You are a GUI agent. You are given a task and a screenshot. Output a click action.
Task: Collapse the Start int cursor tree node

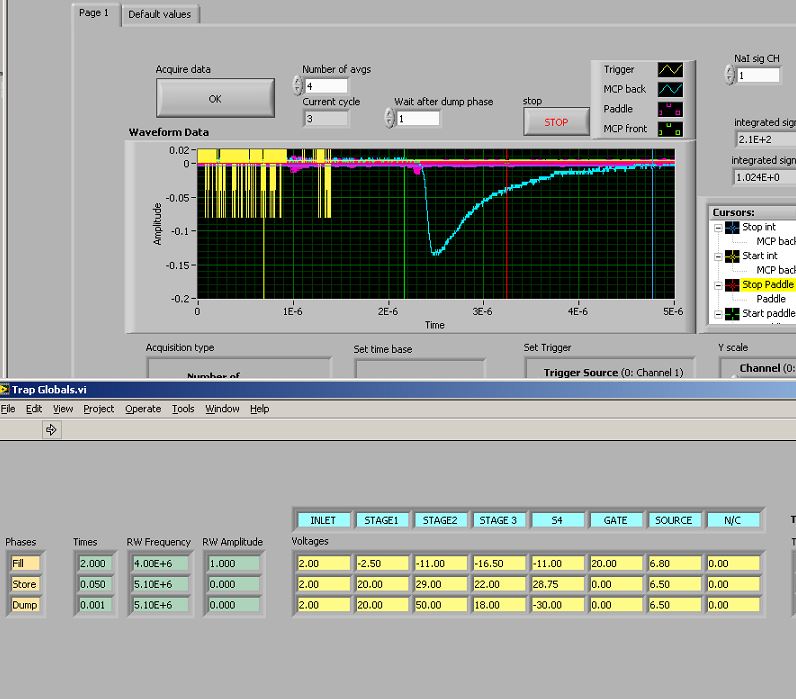pyautogui.click(x=720, y=256)
